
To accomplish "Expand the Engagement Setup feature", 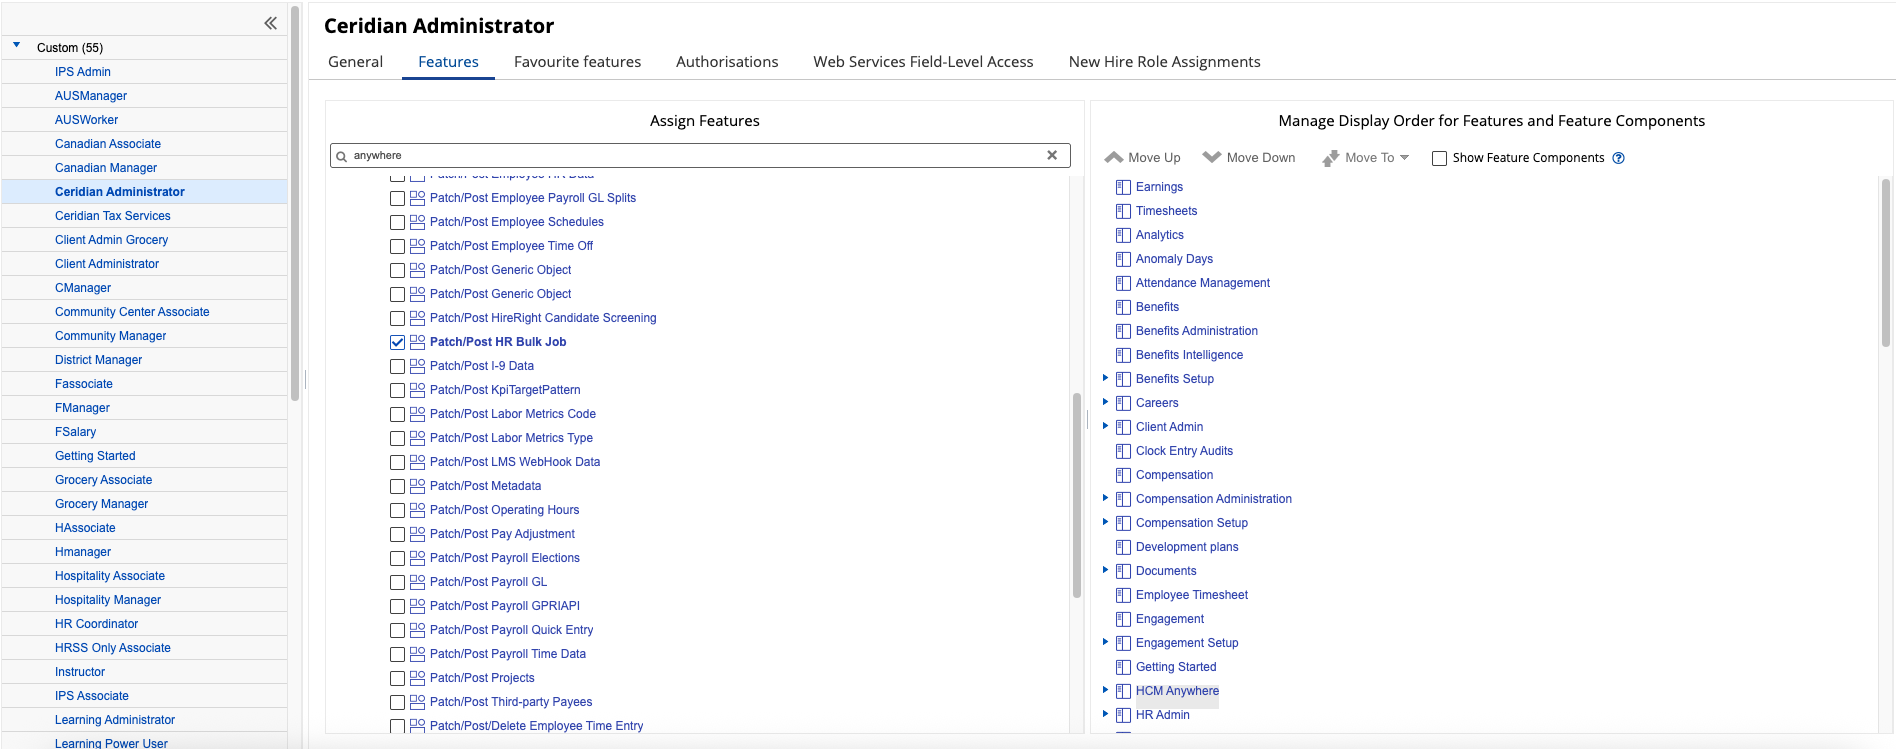I will [x=1105, y=642].
